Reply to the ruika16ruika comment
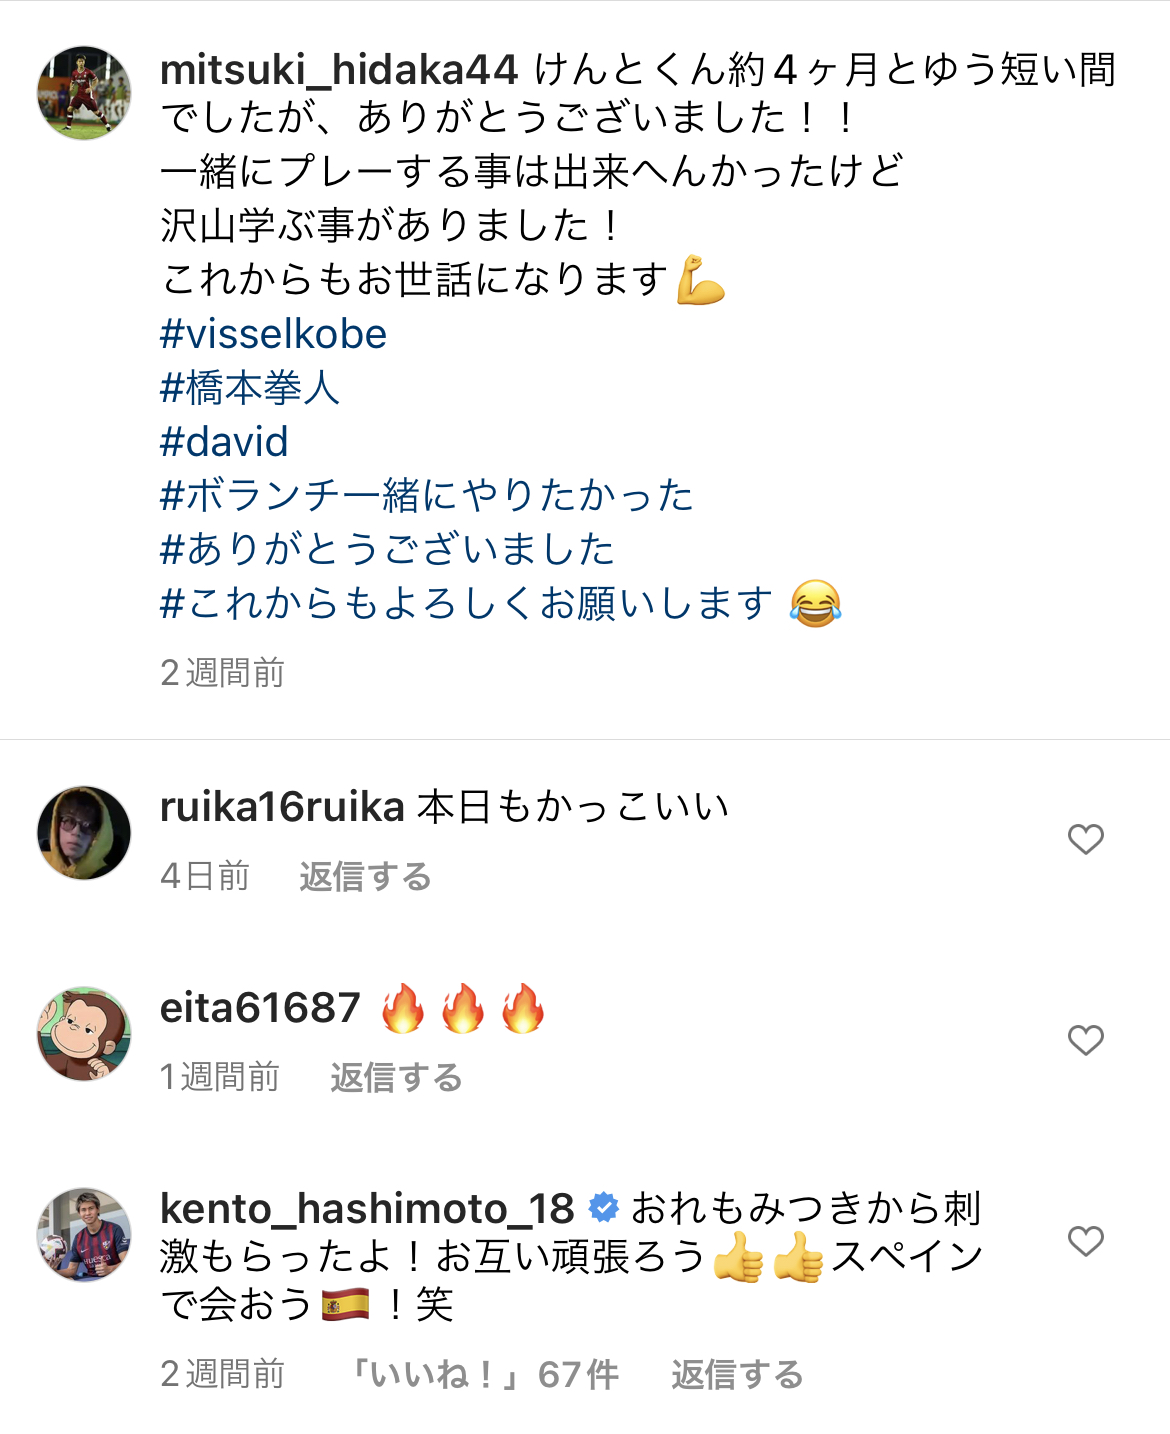Viewport: 1170px width, 1434px height. pyautogui.click(x=365, y=877)
